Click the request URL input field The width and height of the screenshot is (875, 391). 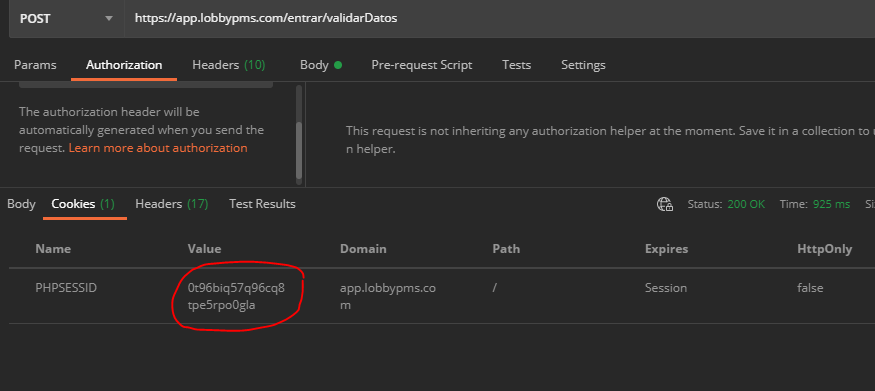[499, 18]
